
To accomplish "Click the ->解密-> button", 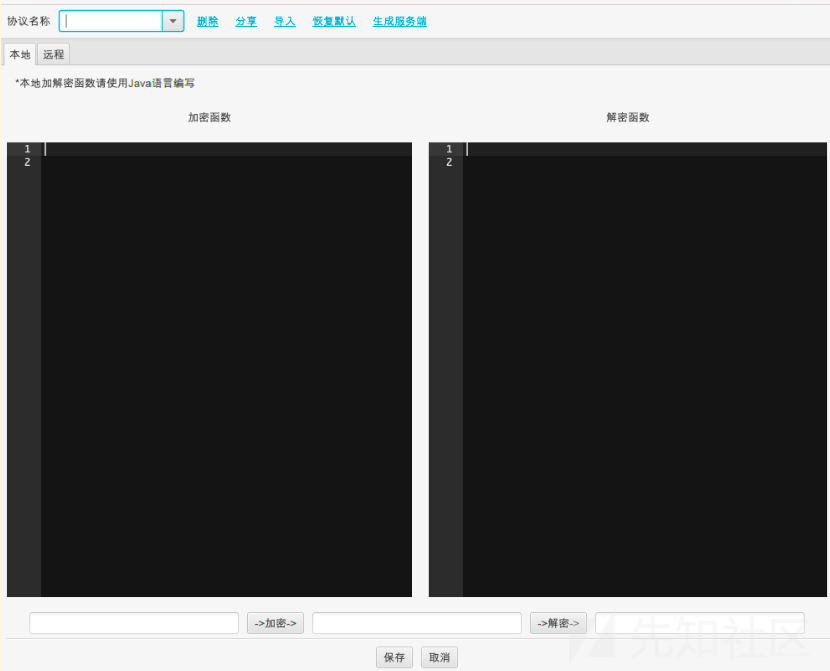I will tap(558, 623).
